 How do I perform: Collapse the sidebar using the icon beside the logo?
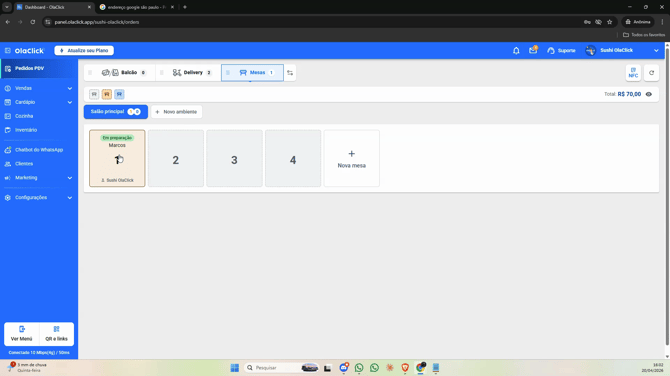[x=8, y=50]
